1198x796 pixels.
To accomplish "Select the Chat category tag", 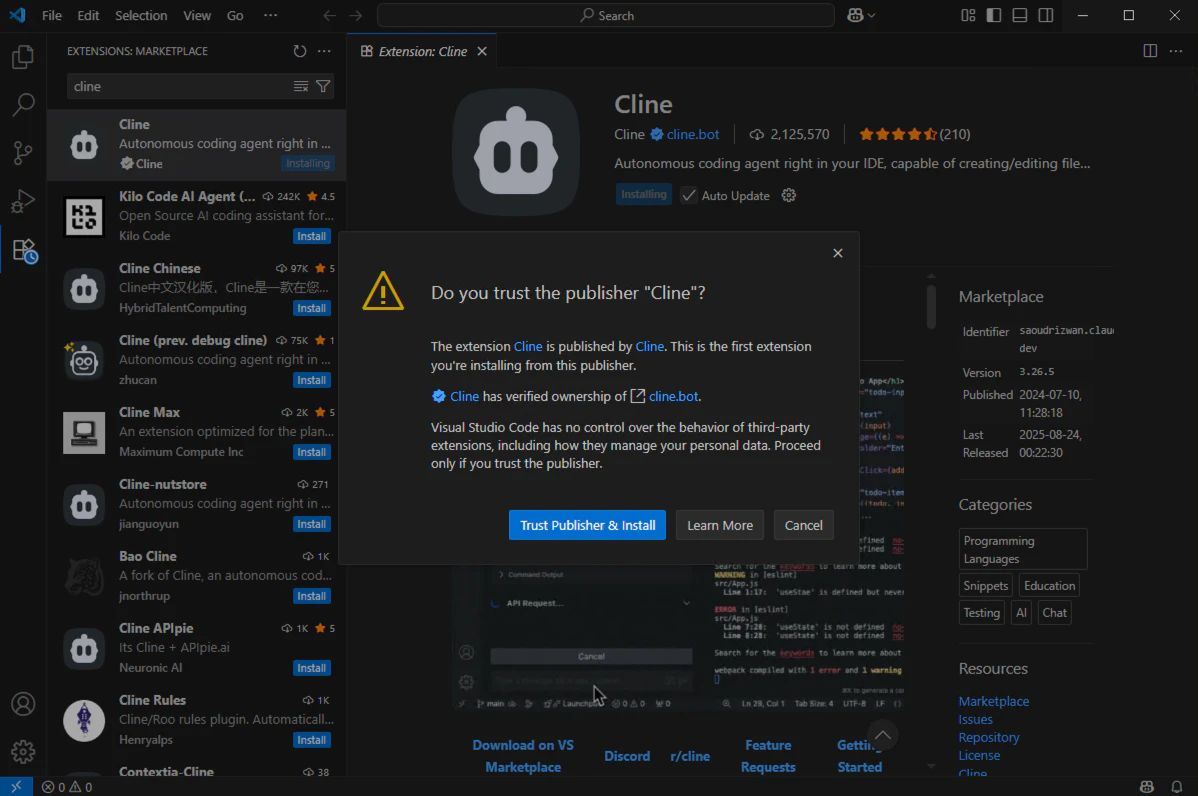I will (1054, 612).
